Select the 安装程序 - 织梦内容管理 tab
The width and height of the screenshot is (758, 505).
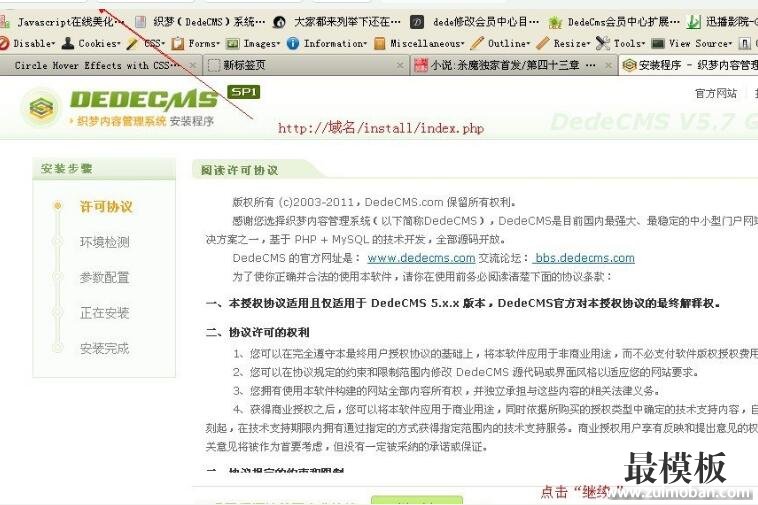(x=690, y=65)
